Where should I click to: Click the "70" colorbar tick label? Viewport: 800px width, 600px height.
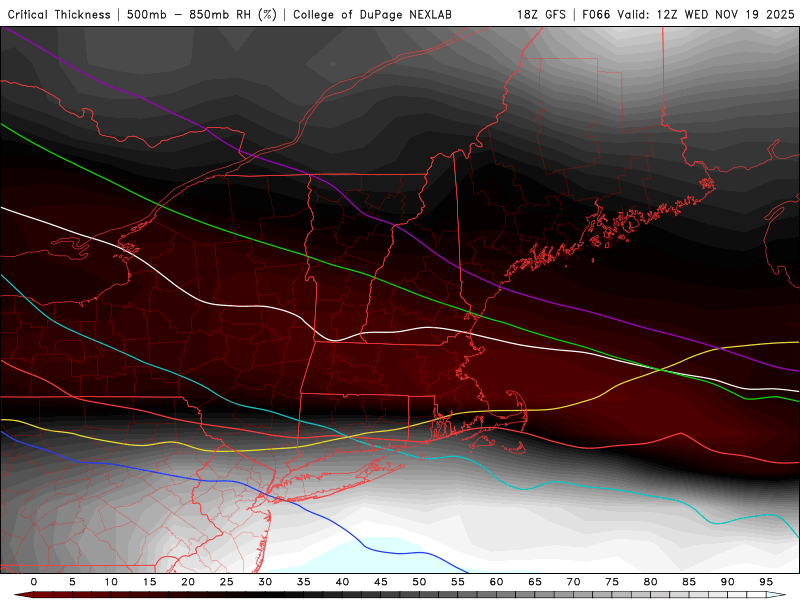coord(573,582)
